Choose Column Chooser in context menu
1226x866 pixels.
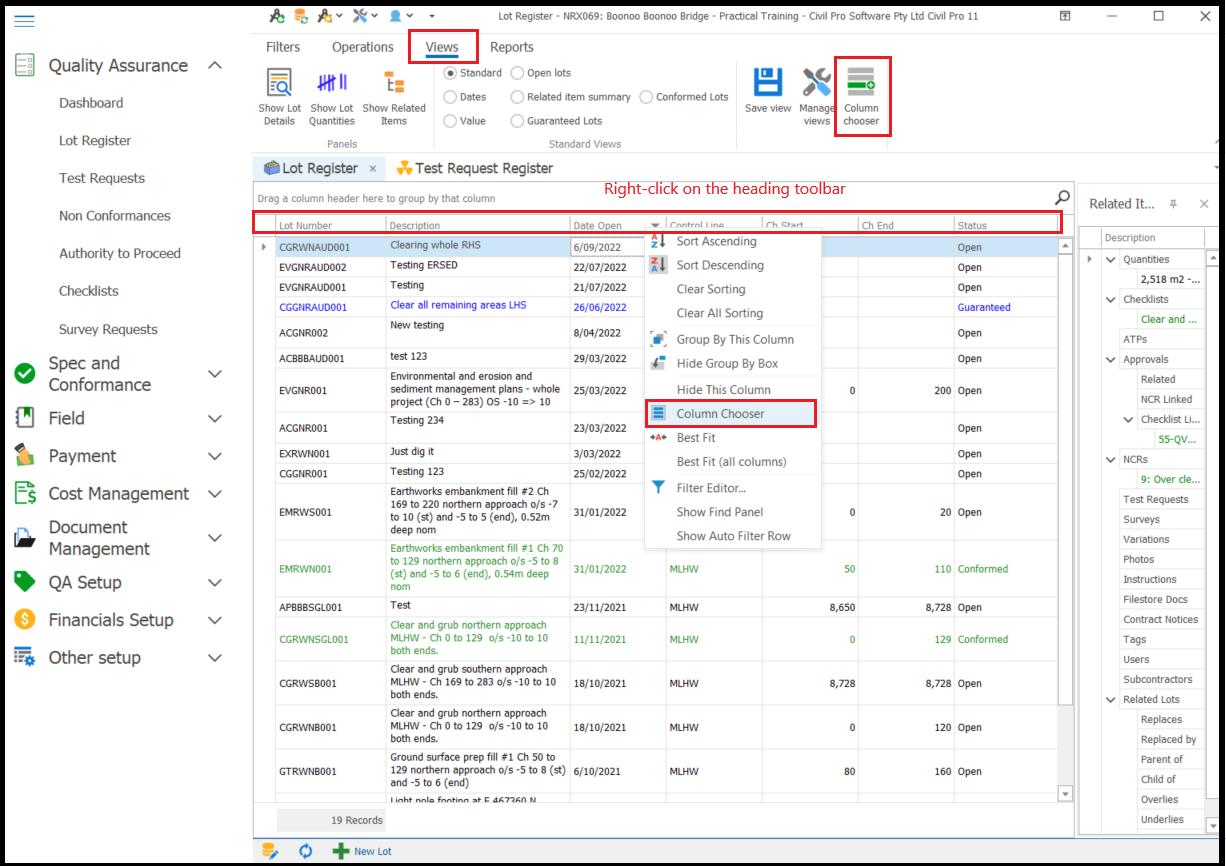coord(733,414)
